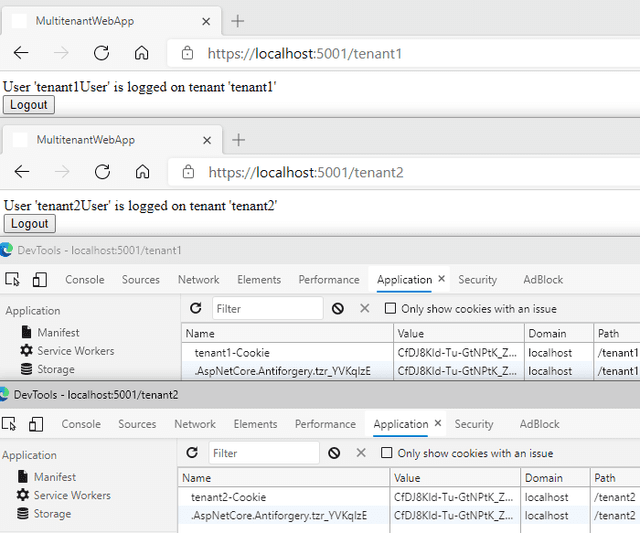Select Service Workers in tenant1 DevTools sidebar
Viewport: 640px width, 533px height.
pyautogui.click(x=75, y=351)
